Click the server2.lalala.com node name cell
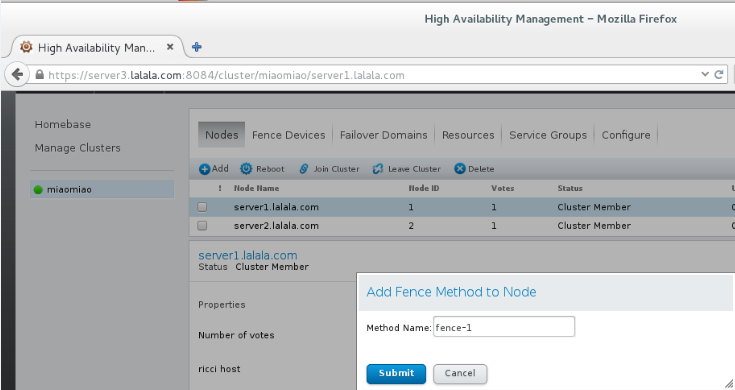 coord(276,225)
